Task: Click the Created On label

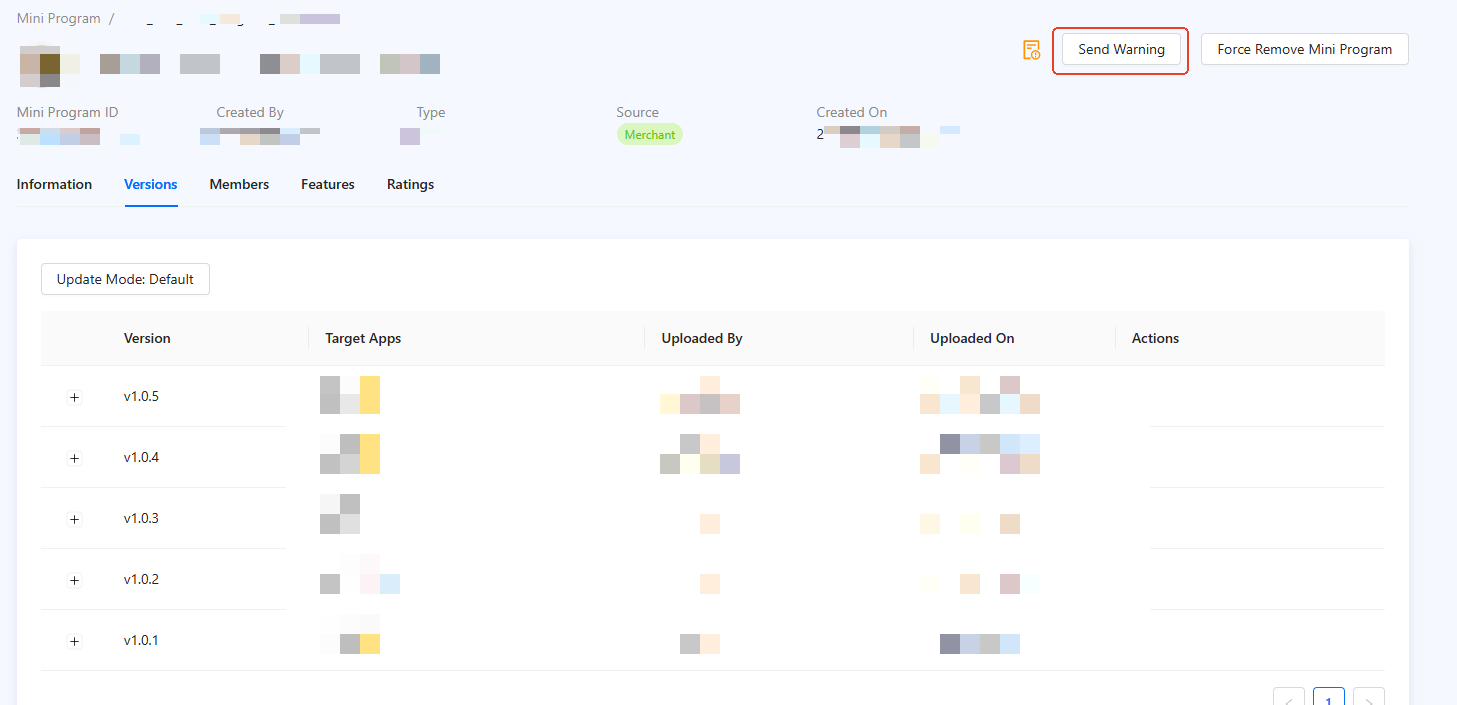Action: (x=852, y=112)
